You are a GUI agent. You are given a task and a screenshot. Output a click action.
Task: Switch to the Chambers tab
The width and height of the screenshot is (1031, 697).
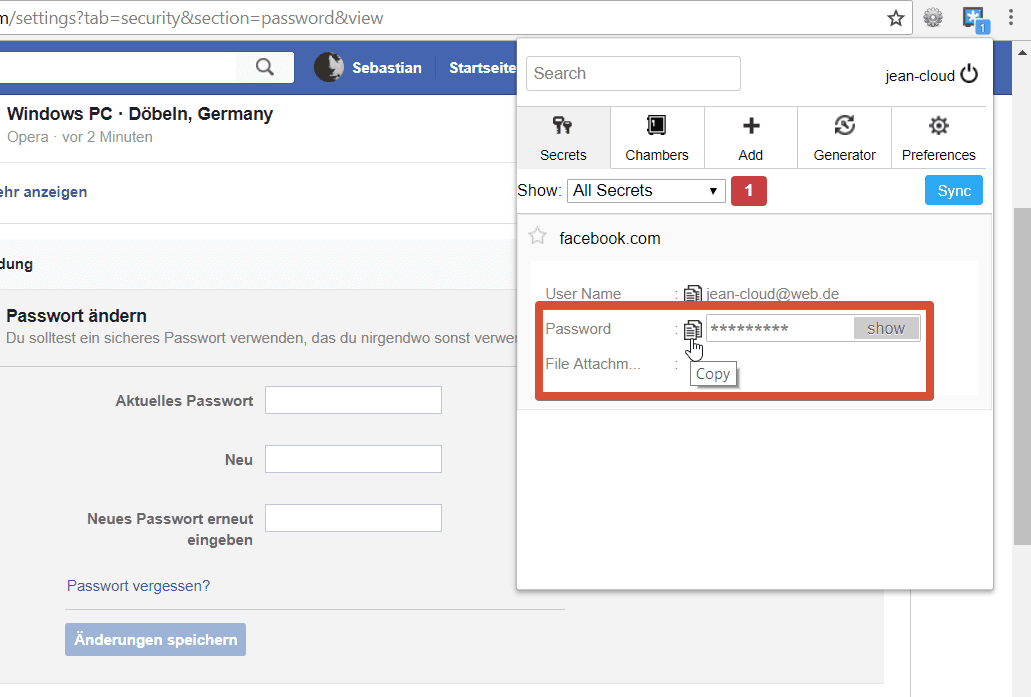(657, 138)
